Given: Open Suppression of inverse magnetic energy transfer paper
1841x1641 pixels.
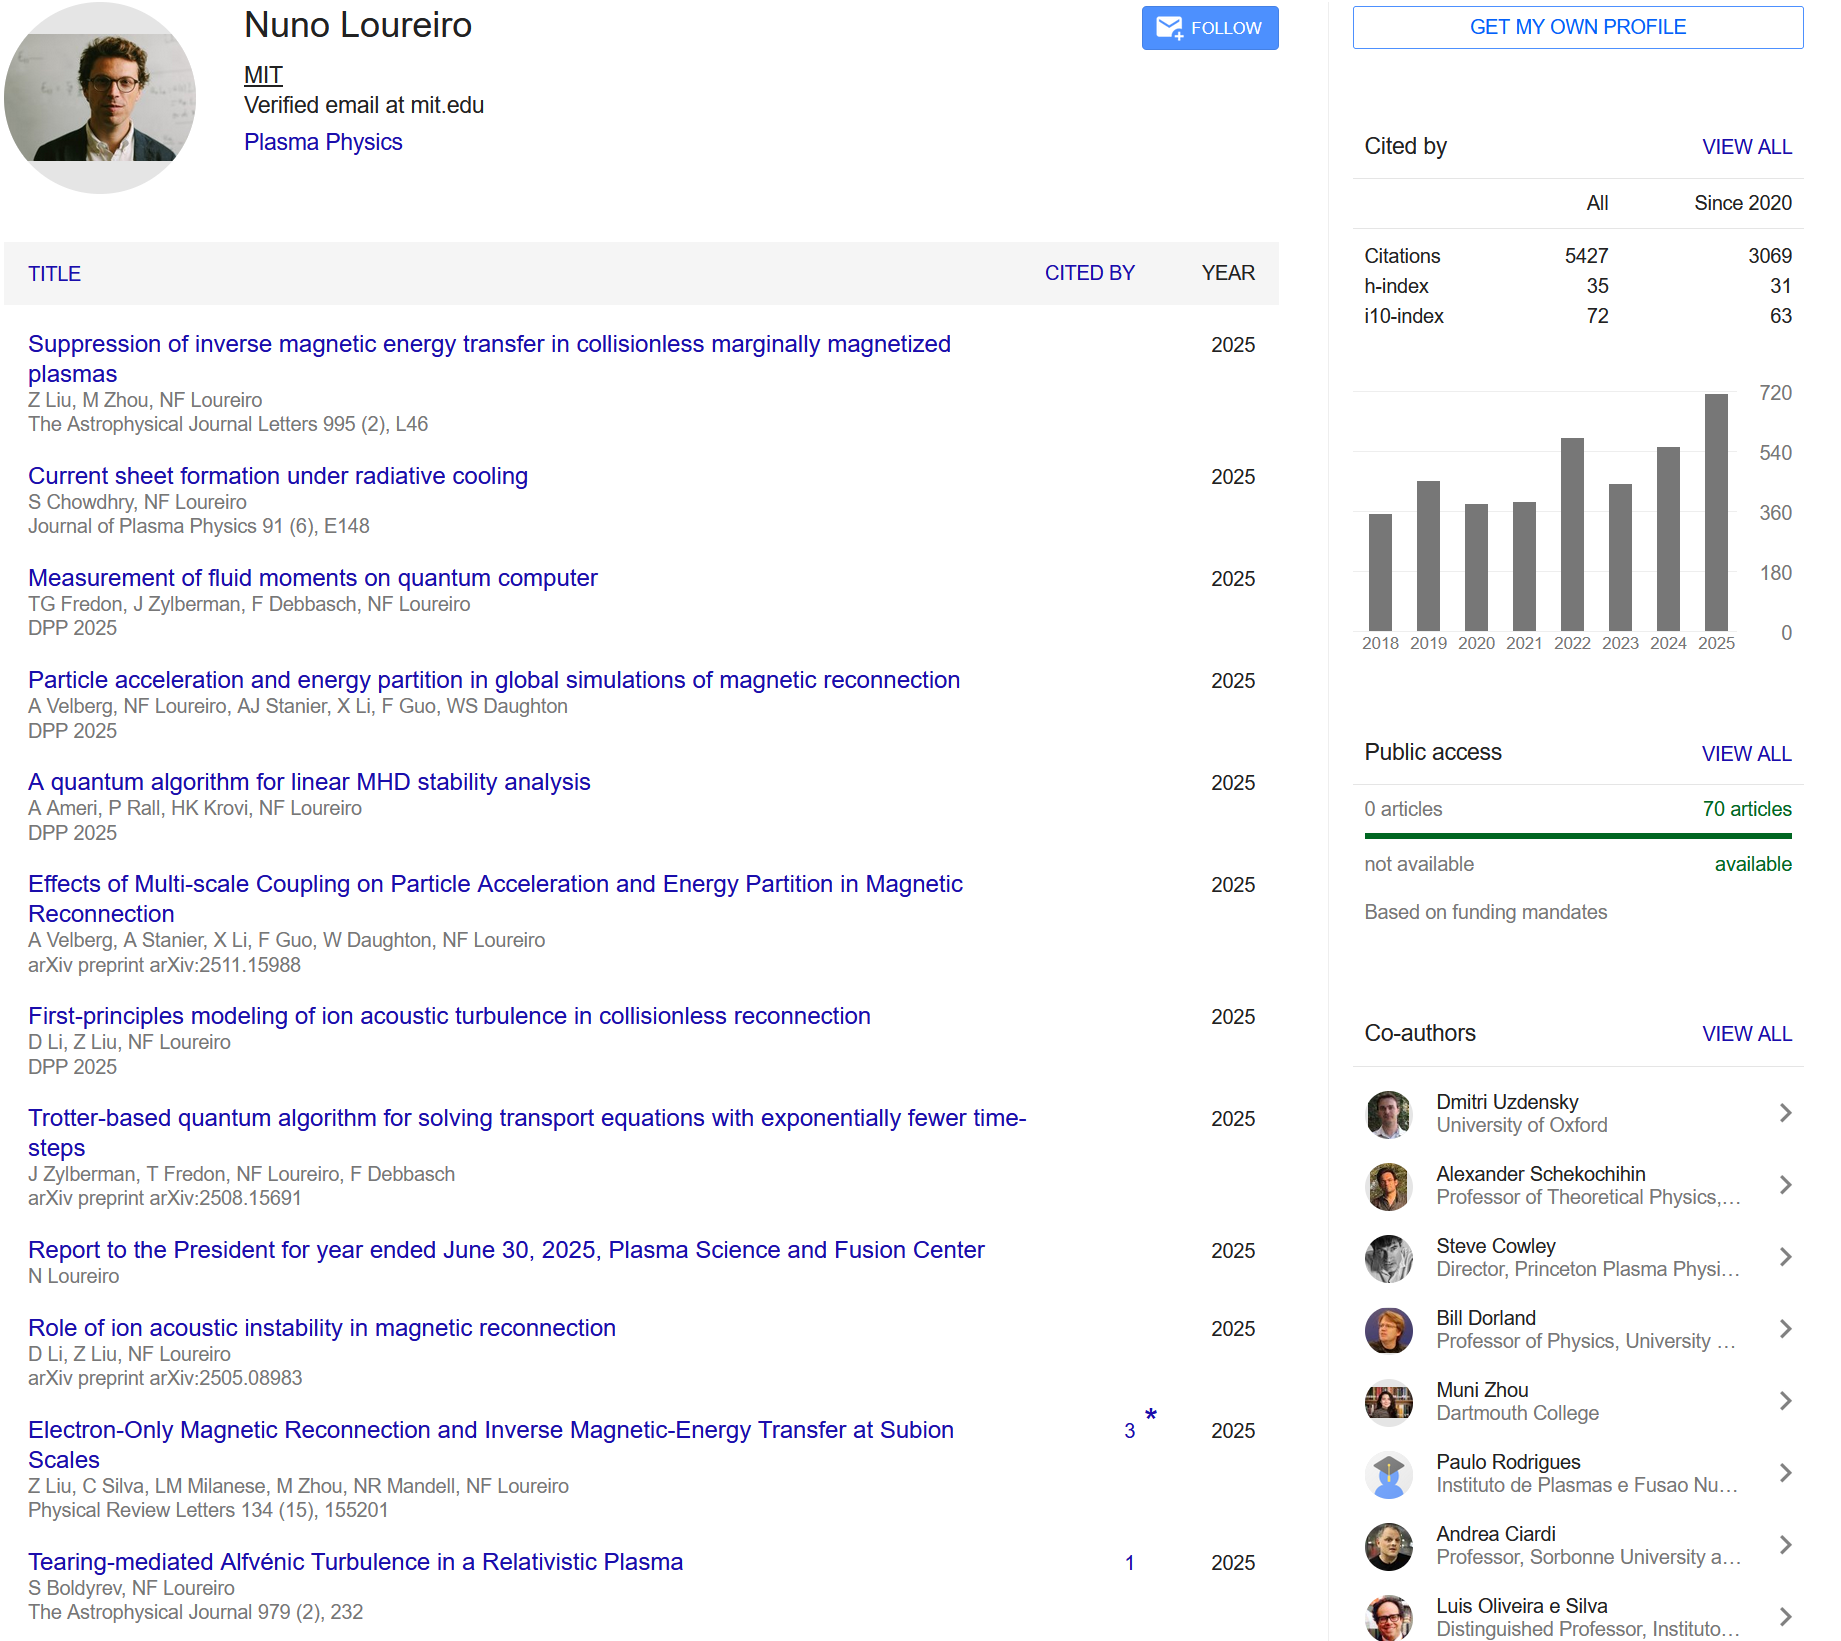Looking at the screenshot, I should 489,359.
